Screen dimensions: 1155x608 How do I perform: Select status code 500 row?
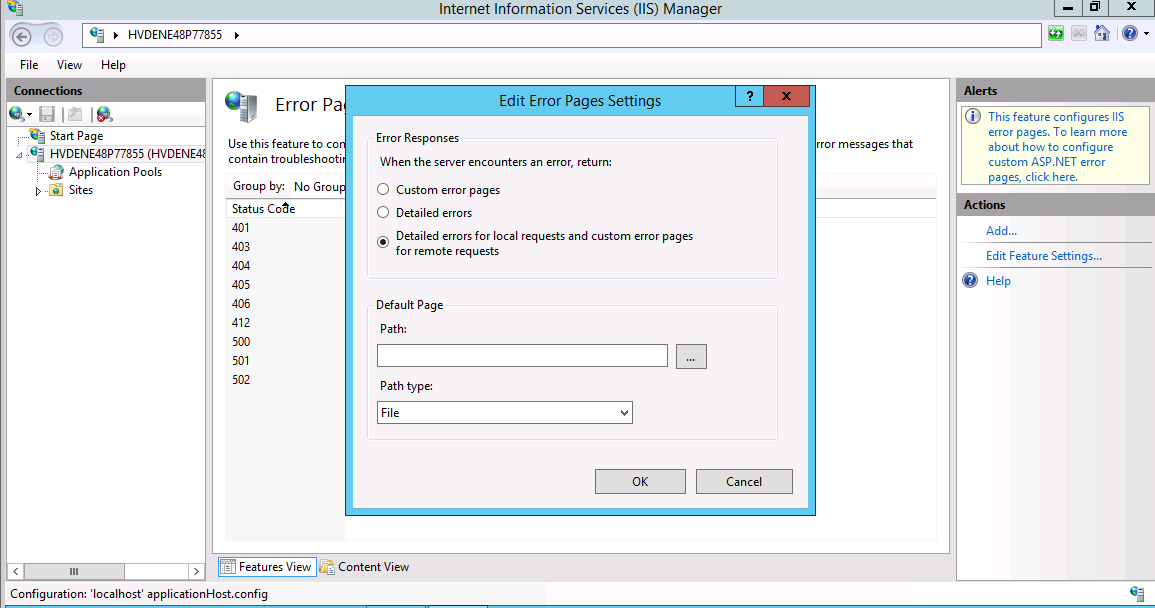241,342
